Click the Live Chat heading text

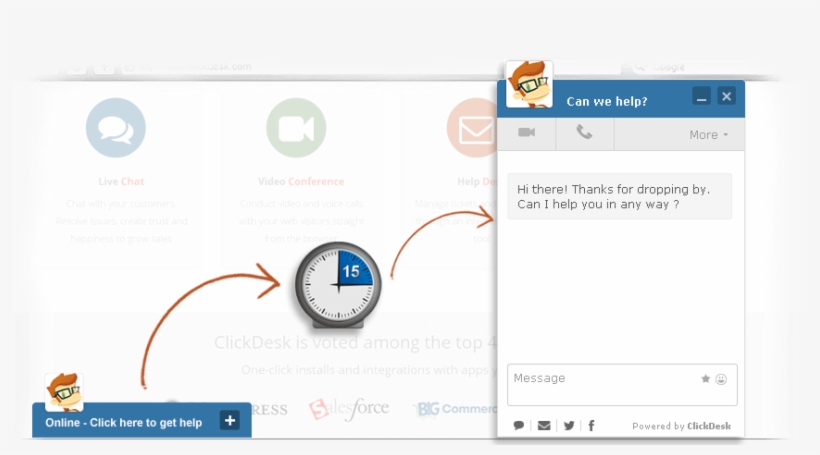tap(121, 181)
